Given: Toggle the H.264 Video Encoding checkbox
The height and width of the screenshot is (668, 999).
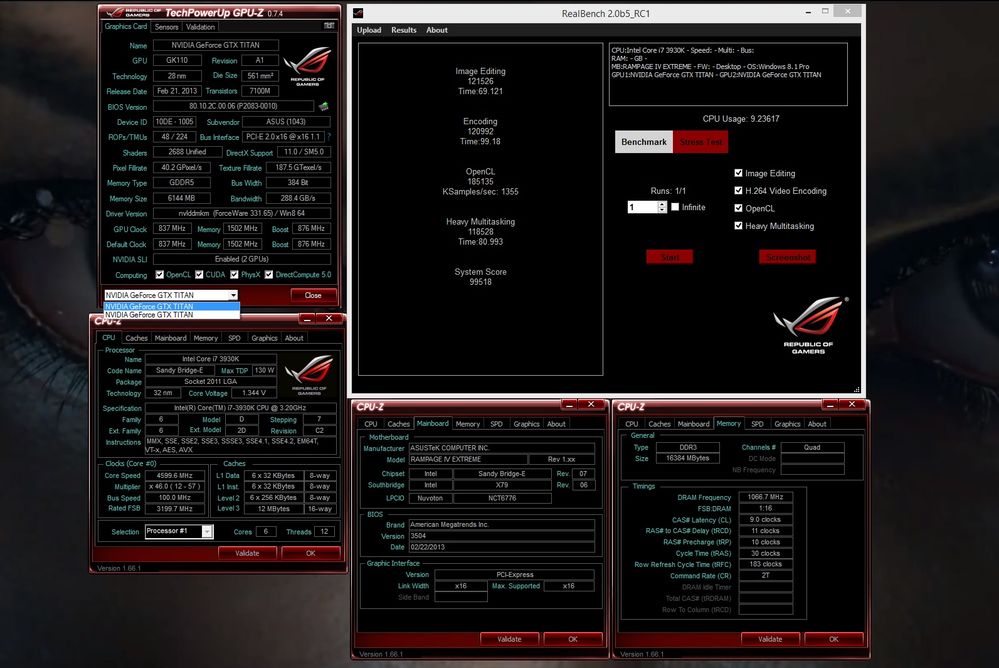Looking at the screenshot, I should click(738, 191).
